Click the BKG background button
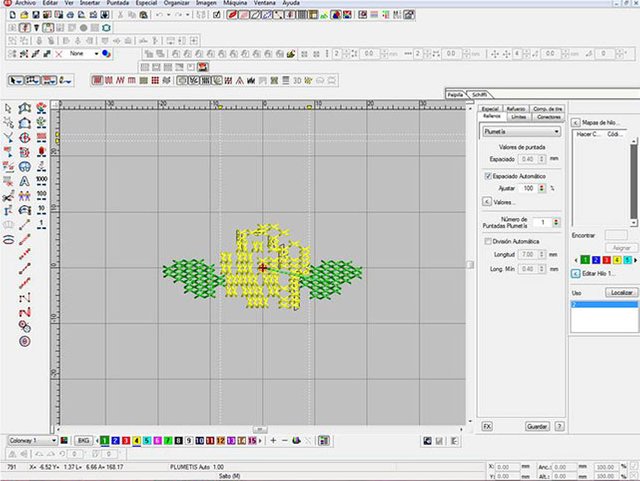Viewport: 640px width, 481px height. click(83, 441)
